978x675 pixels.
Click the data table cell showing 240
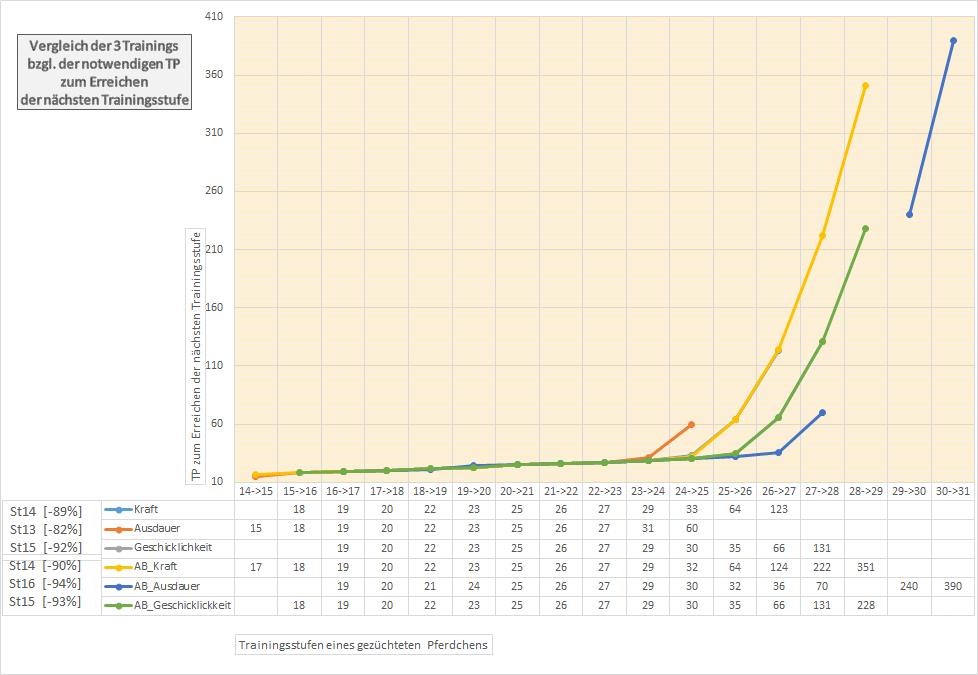coord(909,586)
